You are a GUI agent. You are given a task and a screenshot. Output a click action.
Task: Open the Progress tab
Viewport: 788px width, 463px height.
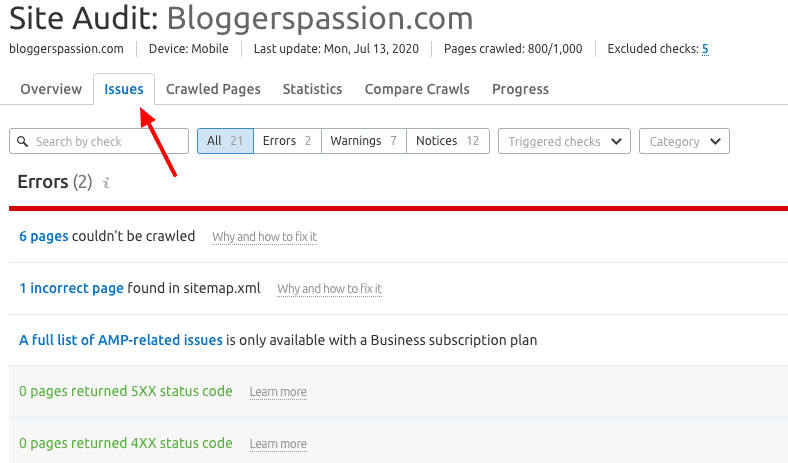tap(520, 89)
